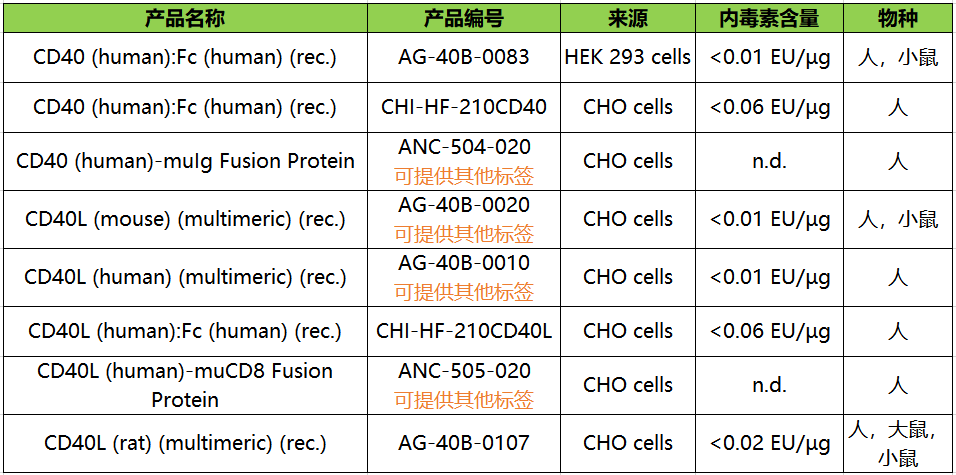Open 可提供其他标签 link under ANC-504-020
Viewport: 956px width, 475px height.
coord(463,176)
